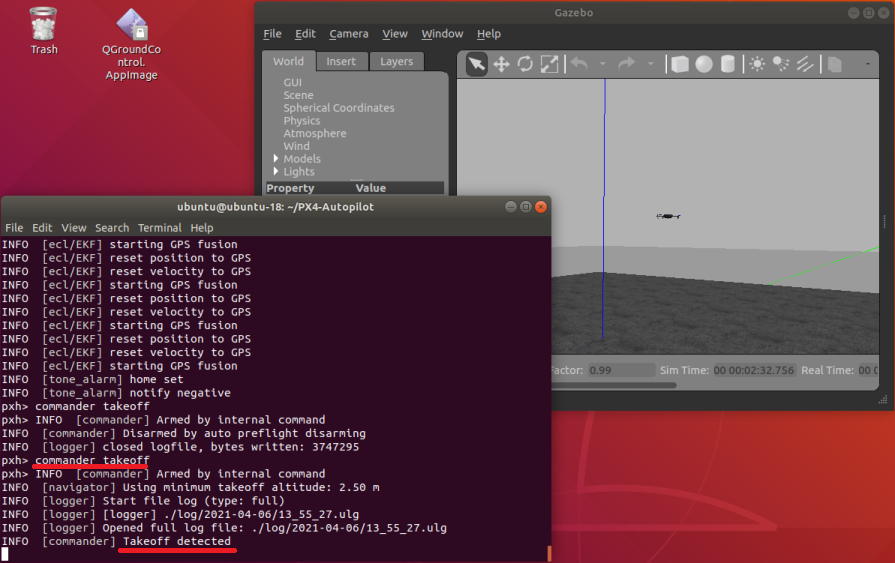Open the Gazebo Camera menu

pos(349,34)
